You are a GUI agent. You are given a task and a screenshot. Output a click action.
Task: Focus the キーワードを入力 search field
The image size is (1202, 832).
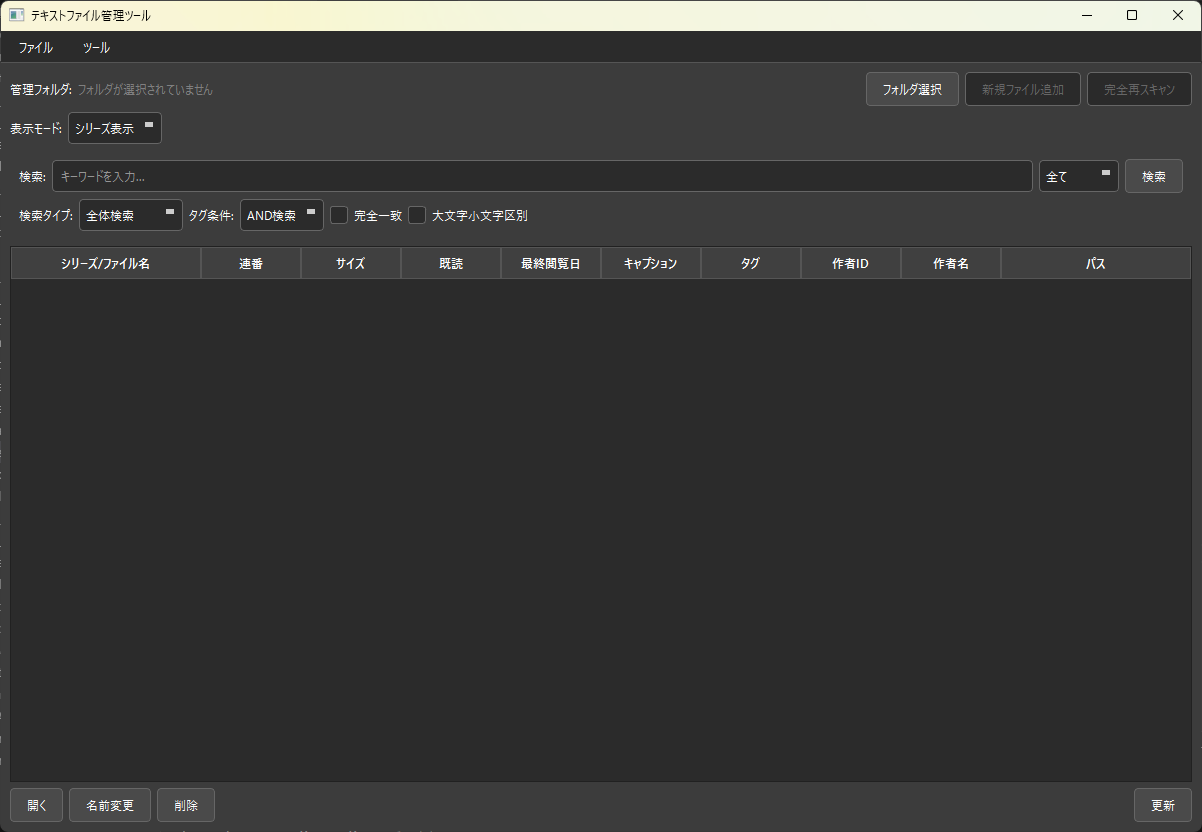[541, 176]
